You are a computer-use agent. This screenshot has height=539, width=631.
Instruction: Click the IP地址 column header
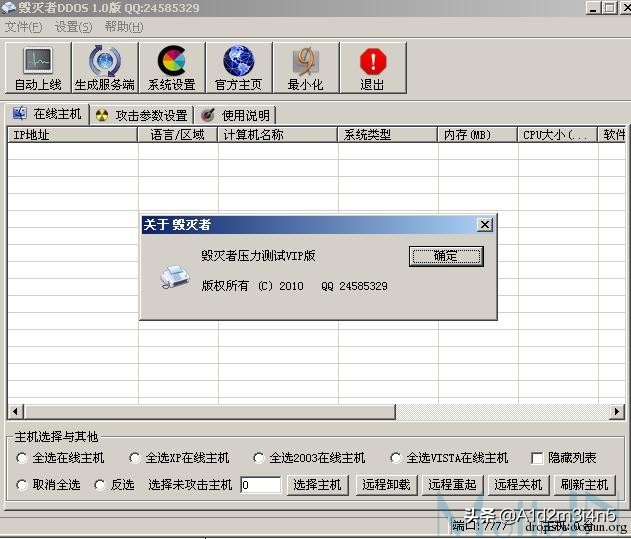[x=72, y=135]
